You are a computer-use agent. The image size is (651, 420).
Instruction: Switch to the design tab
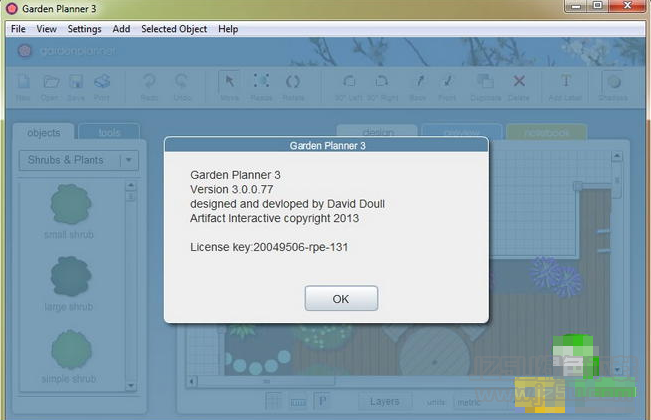coord(377,131)
